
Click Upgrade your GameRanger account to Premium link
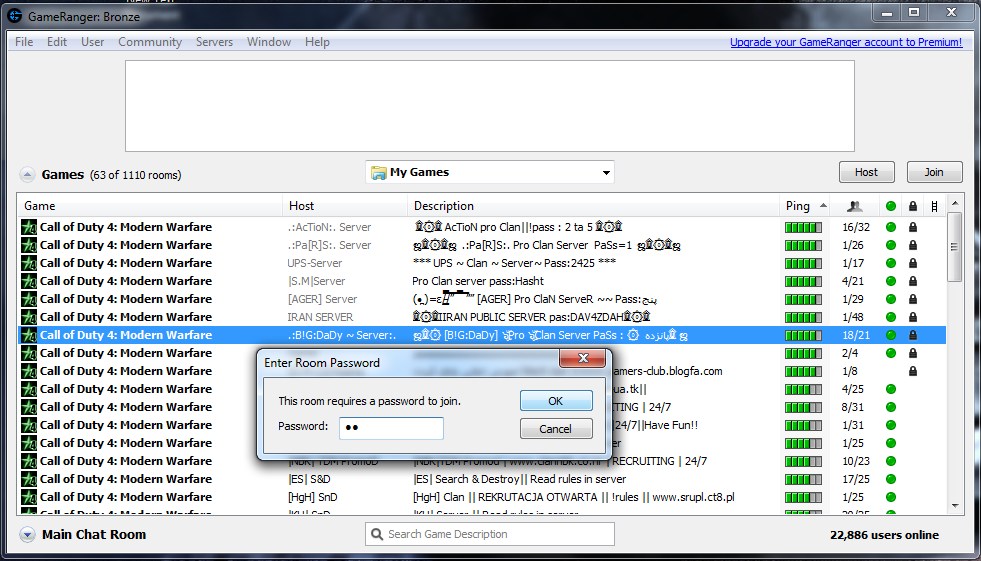pyautogui.click(x=846, y=42)
